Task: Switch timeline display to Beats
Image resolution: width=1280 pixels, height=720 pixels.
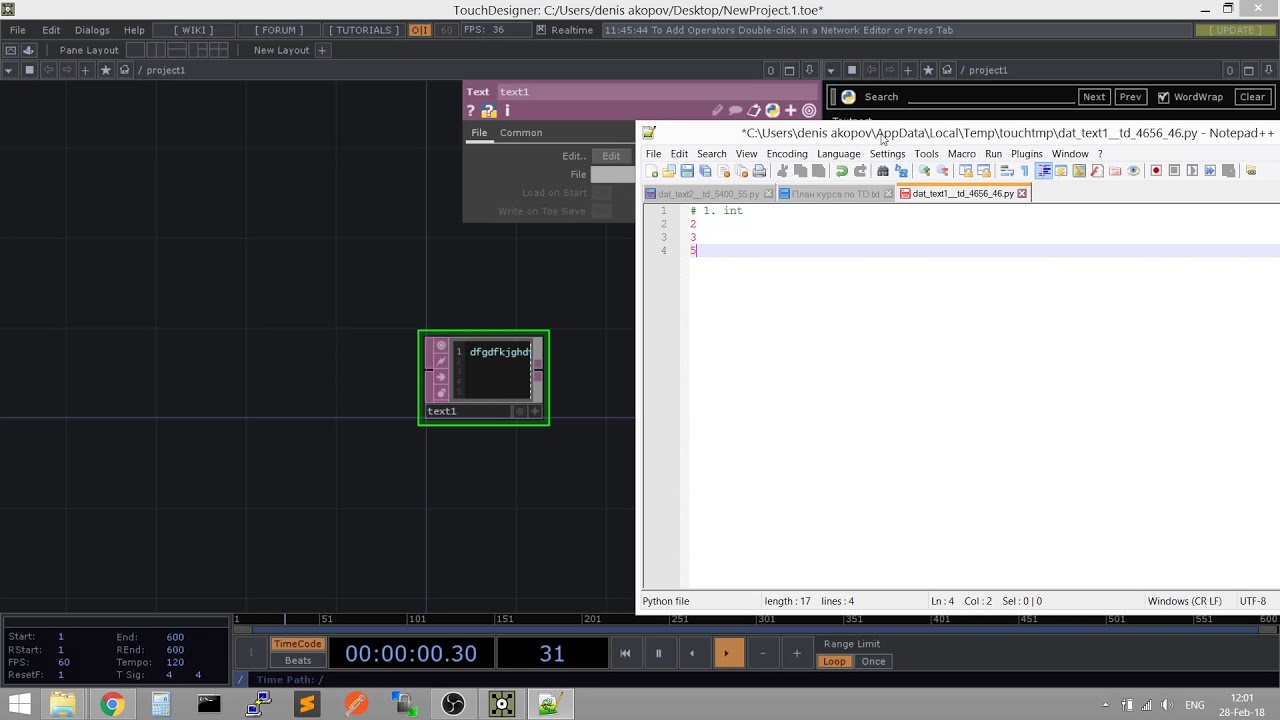Action: point(298,661)
